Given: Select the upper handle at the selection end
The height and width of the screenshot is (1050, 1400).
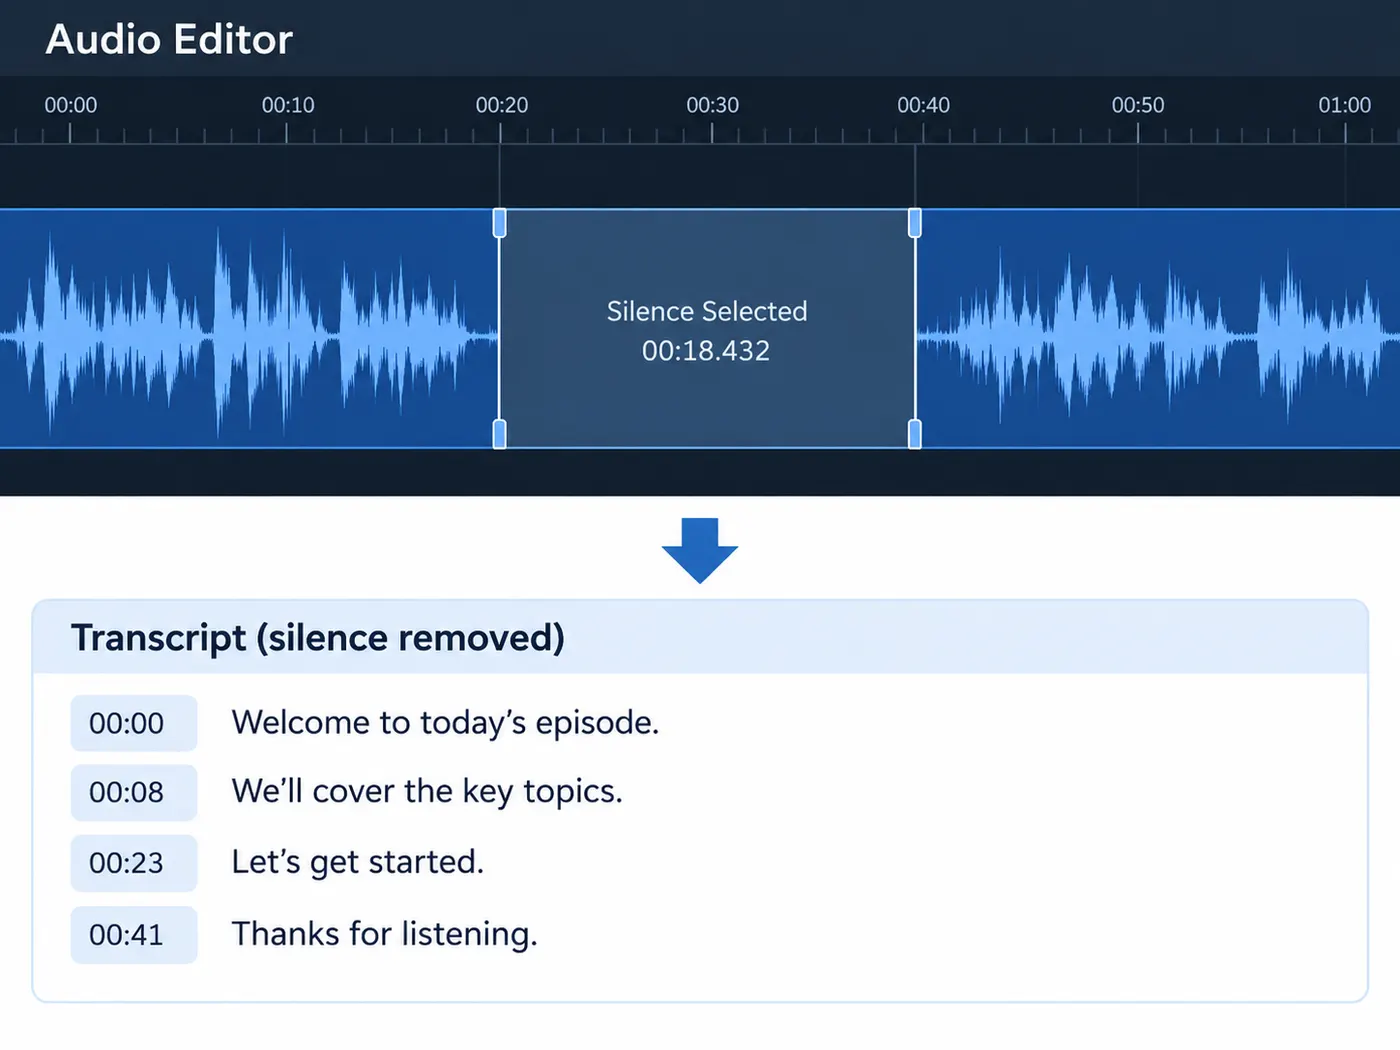Looking at the screenshot, I should pos(915,223).
